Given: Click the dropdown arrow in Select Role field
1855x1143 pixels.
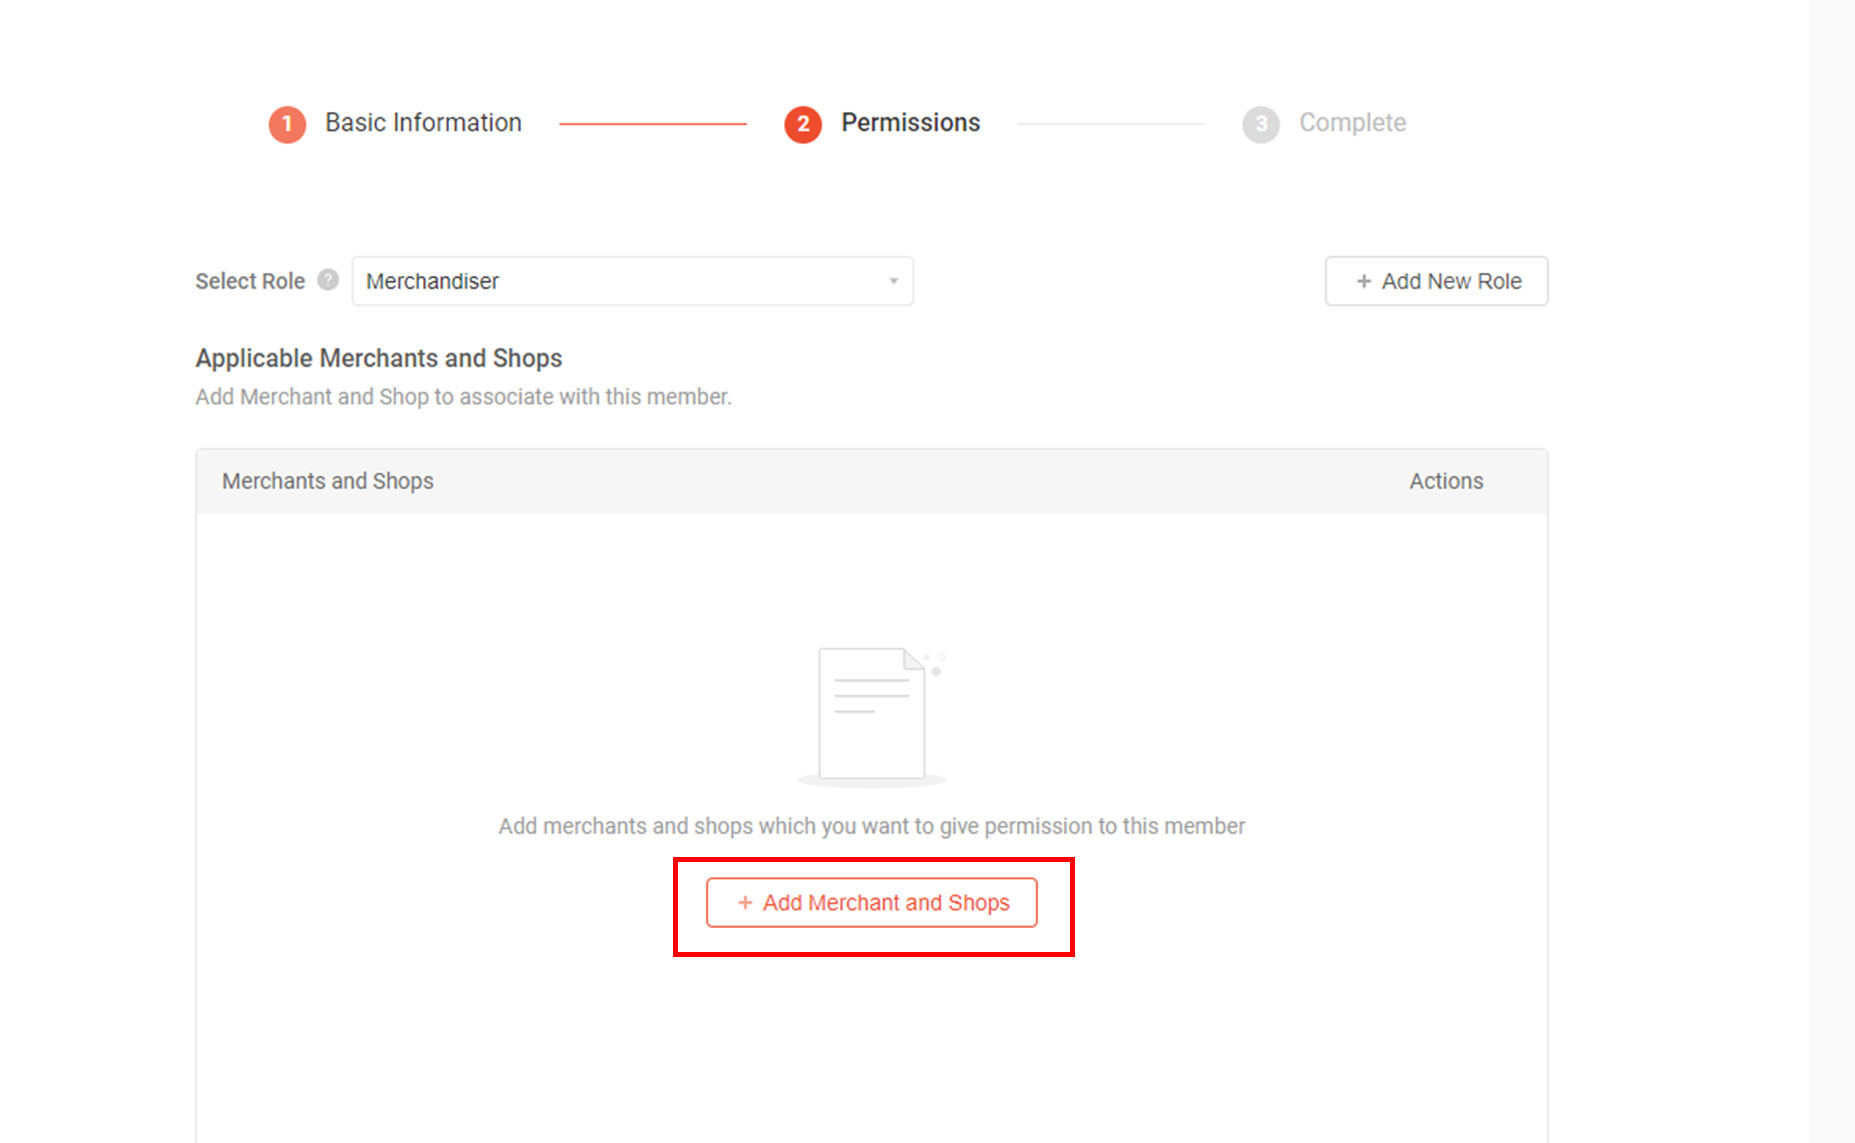Looking at the screenshot, I should [x=894, y=282].
